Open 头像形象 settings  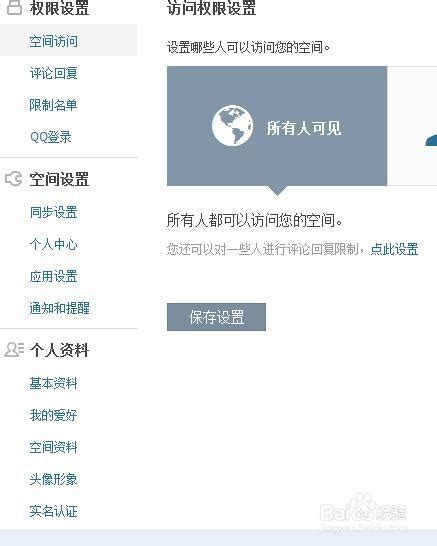53,479
